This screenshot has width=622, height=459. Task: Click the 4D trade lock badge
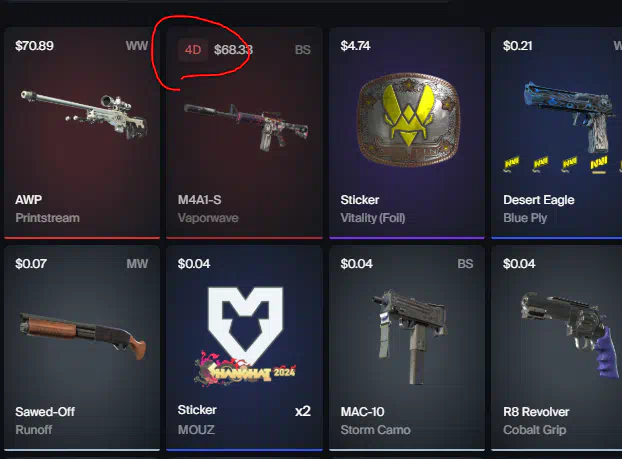193,50
